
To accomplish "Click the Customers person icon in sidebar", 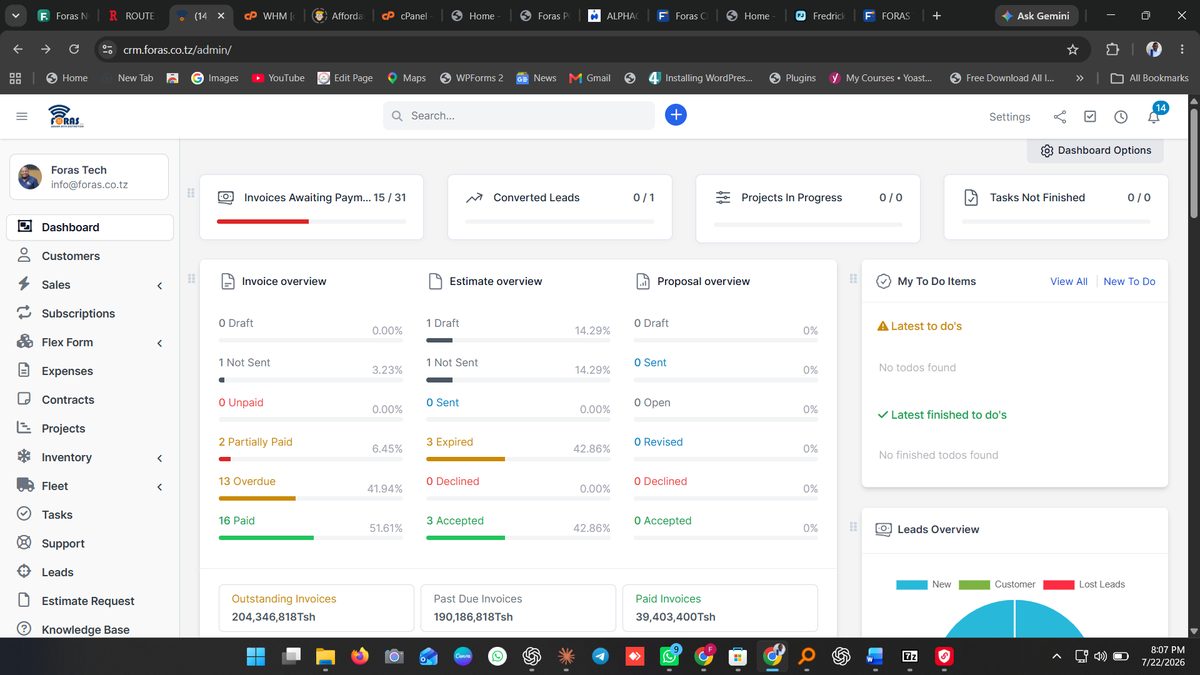I will [24, 256].
